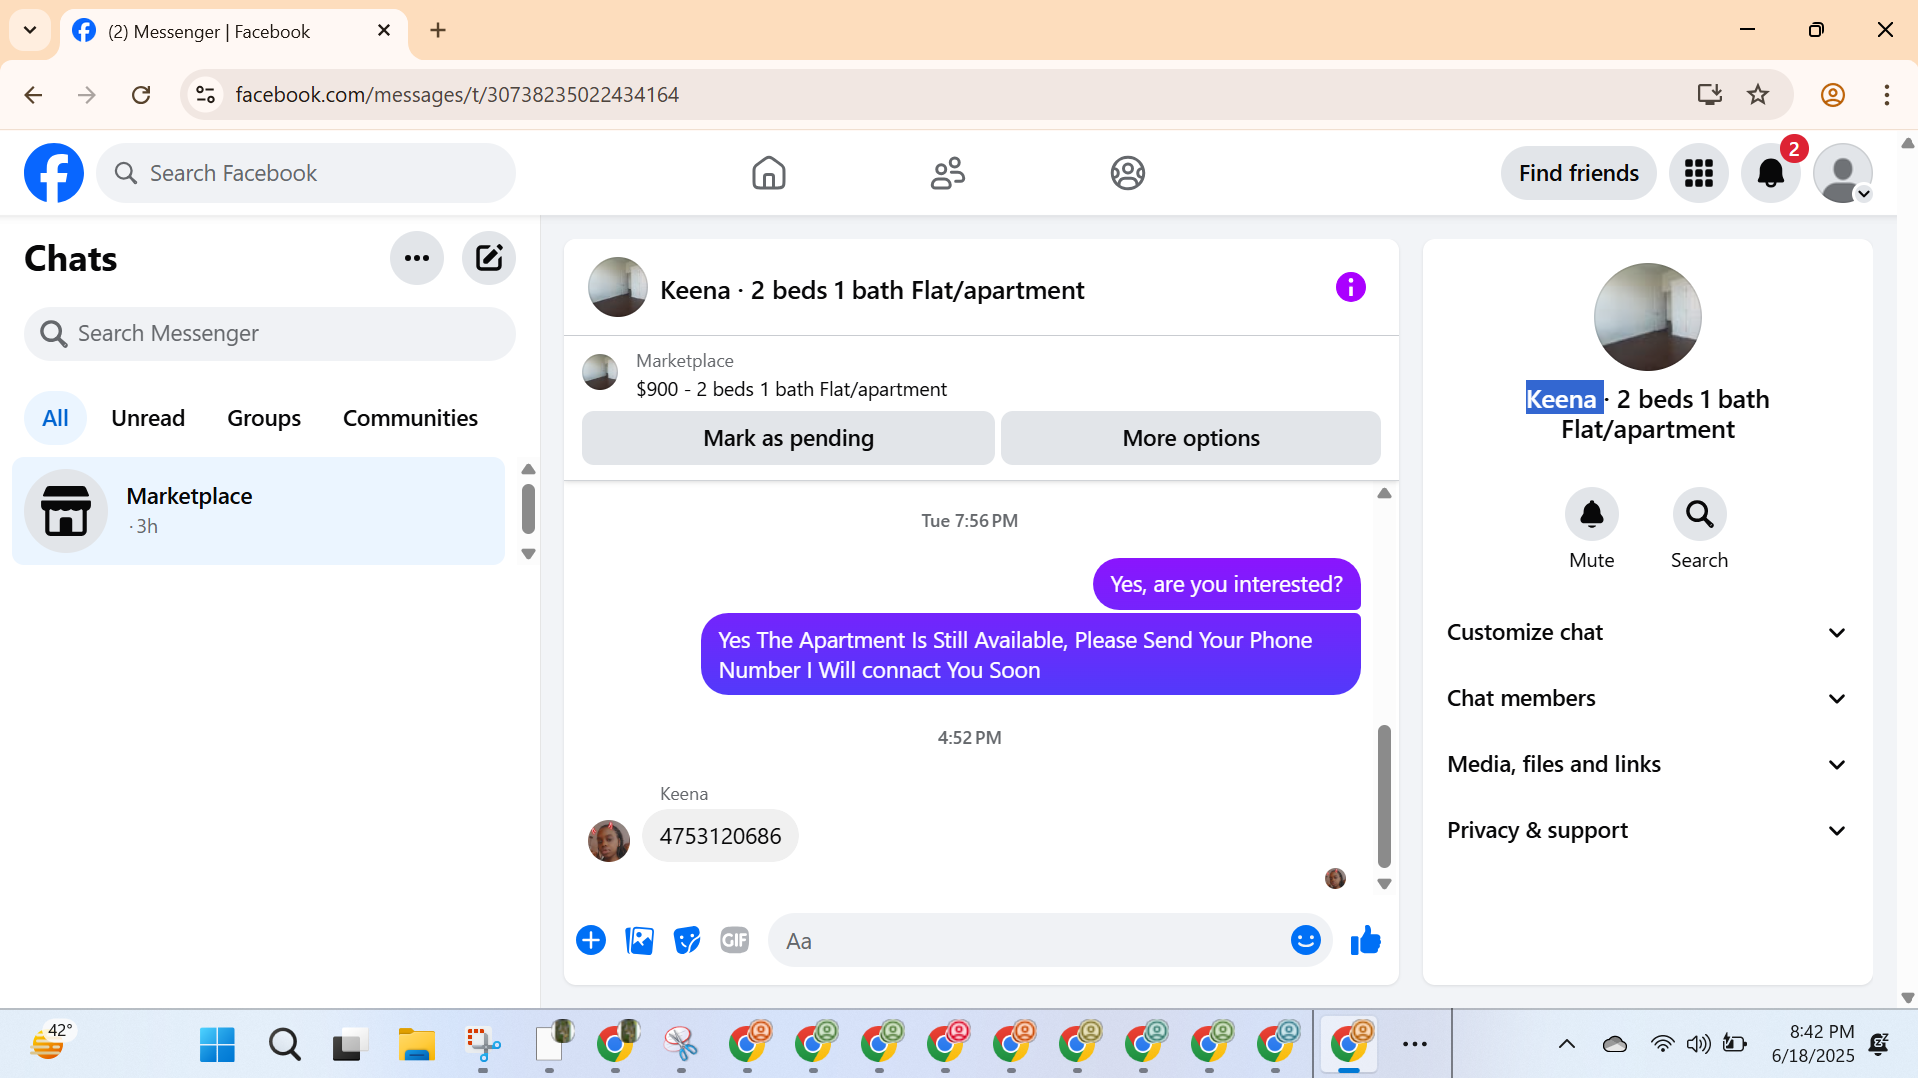Go back with browser back arrow
This screenshot has height=1078, width=1918.
33,94
